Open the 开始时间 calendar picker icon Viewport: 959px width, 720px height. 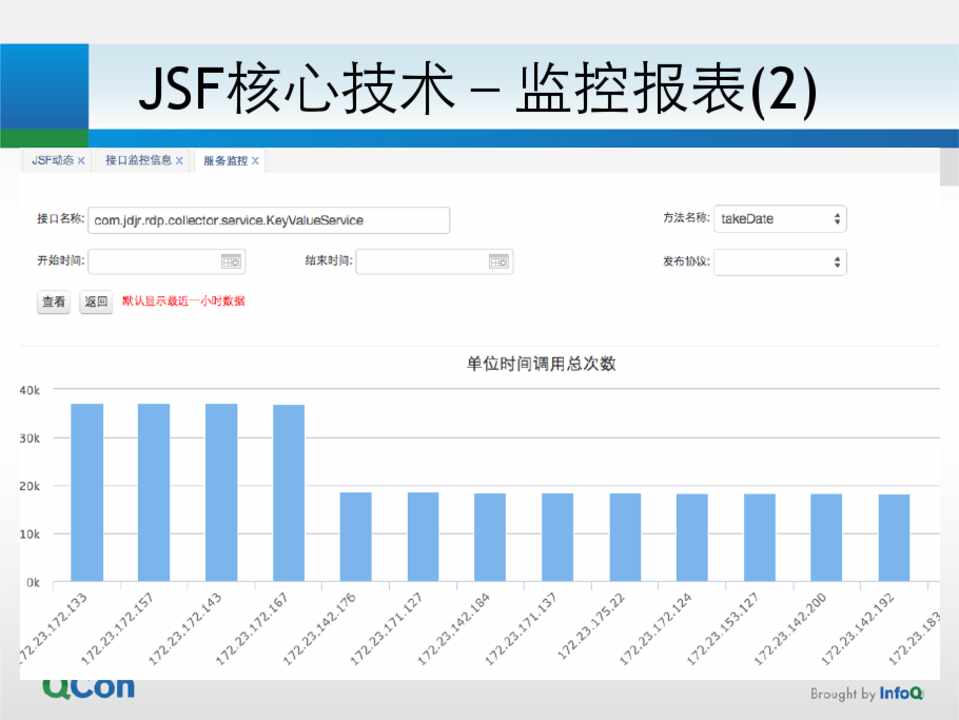[x=231, y=262]
